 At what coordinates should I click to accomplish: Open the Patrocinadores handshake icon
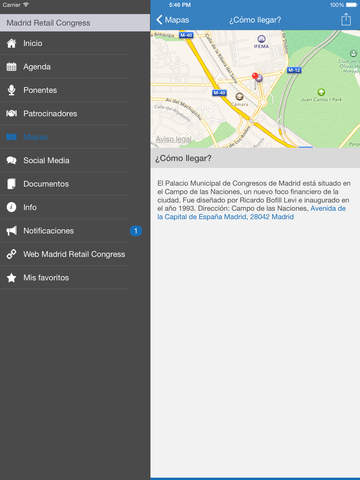coord(11,114)
